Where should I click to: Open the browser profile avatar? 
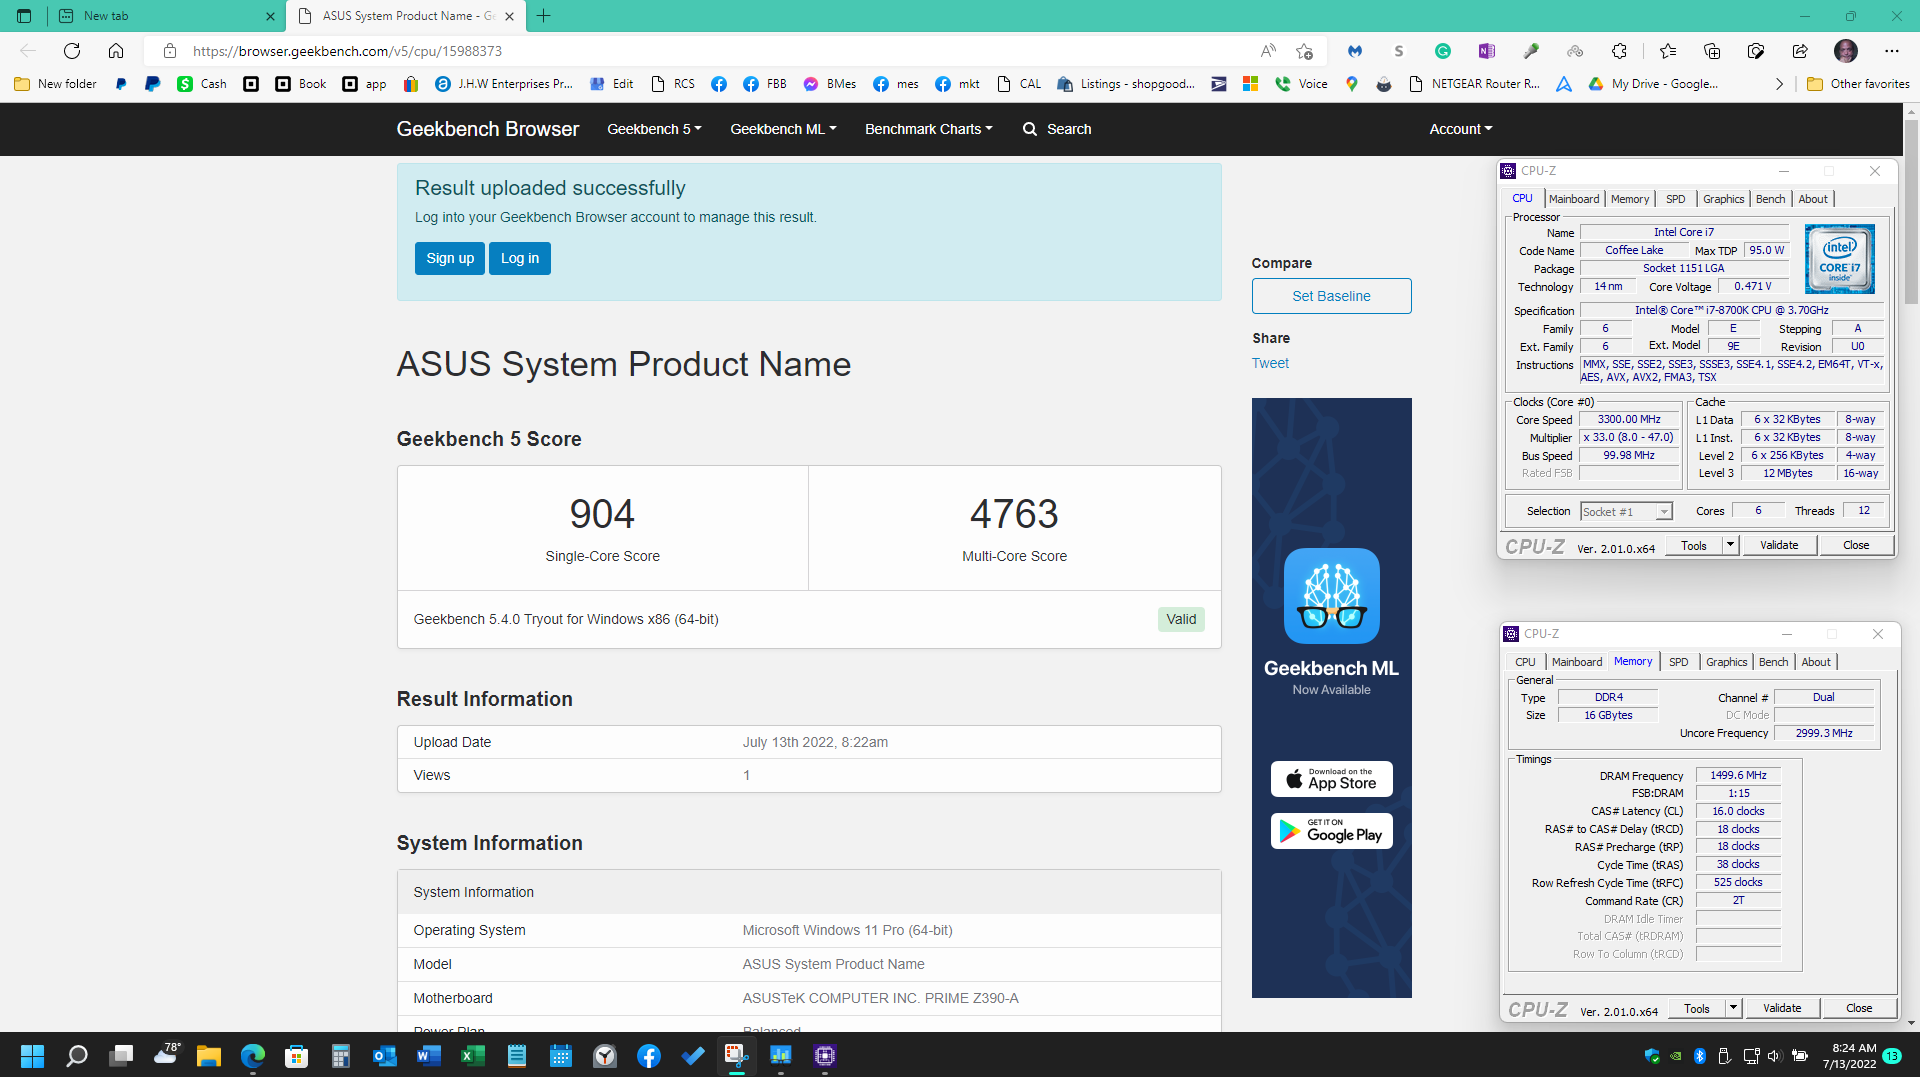coord(1846,51)
